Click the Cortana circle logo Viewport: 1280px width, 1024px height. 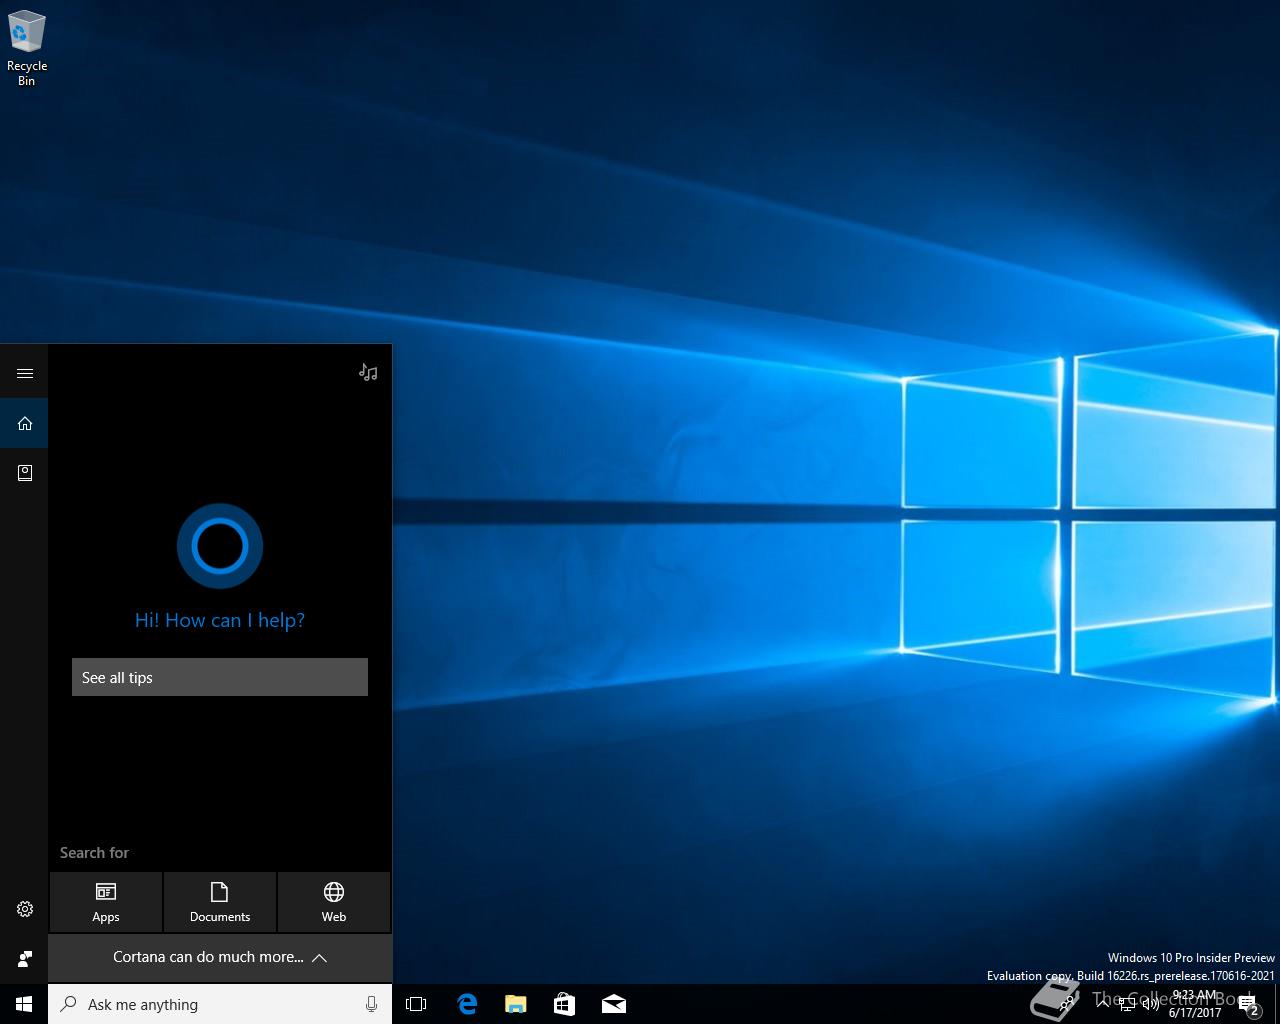(x=220, y=546)
